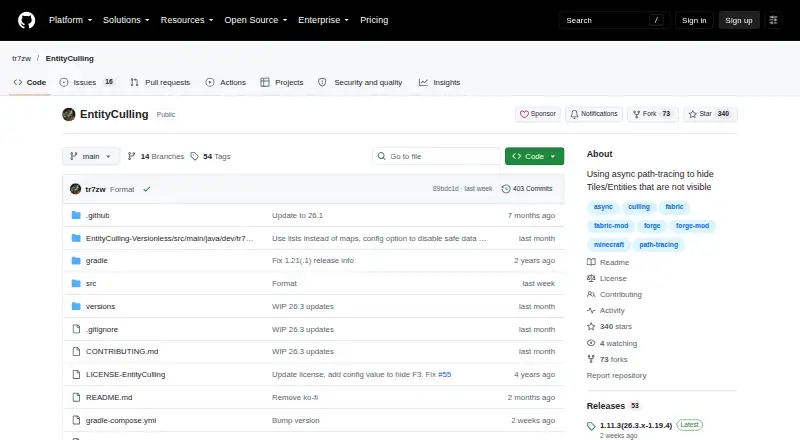Click the top-right header menu icon
Viewport: 800px width, 440px height.
tap(773, 20)
